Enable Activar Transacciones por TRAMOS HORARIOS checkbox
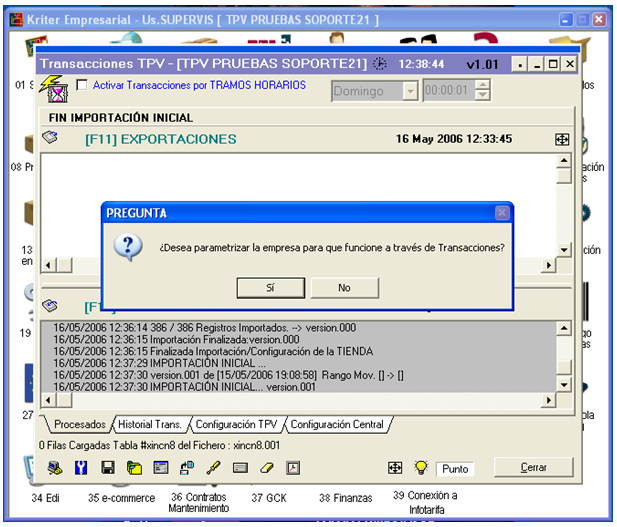Image resolution: width=617 pixels, height=527 pixels. (x=82, y=86)
